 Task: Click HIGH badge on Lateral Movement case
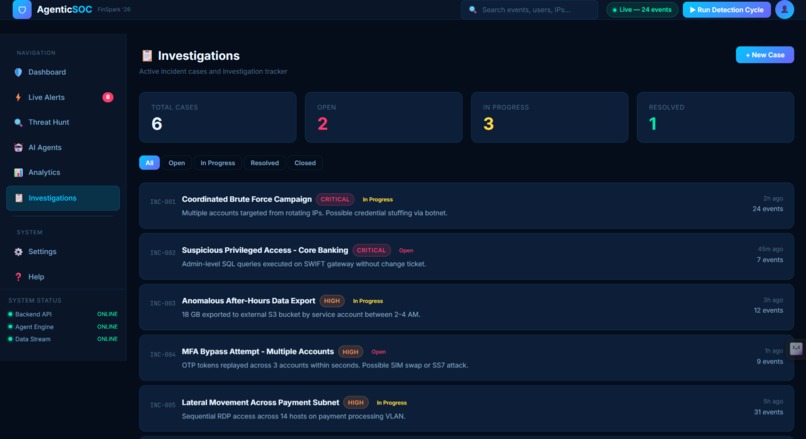[x=356, y=403]
